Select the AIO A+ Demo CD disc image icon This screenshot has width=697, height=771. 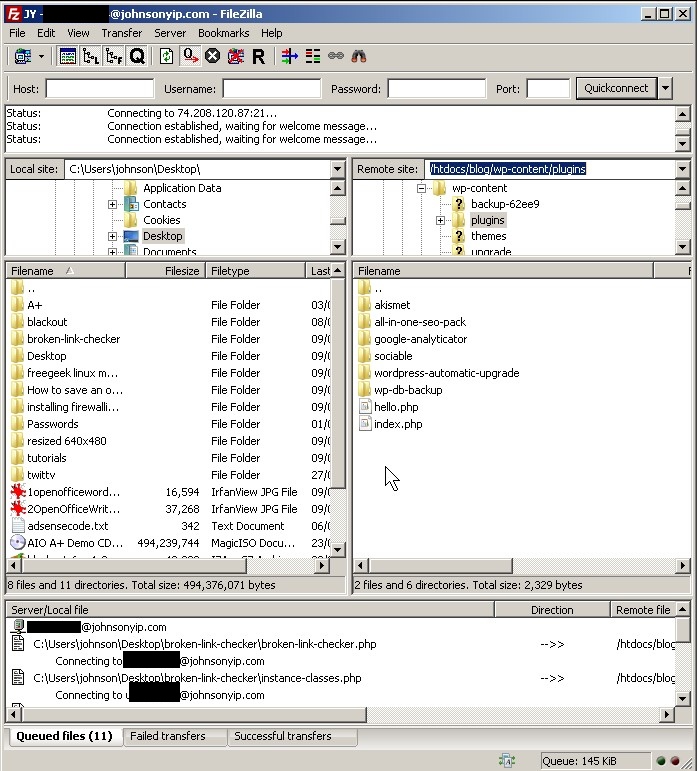[x=18, y=543]
